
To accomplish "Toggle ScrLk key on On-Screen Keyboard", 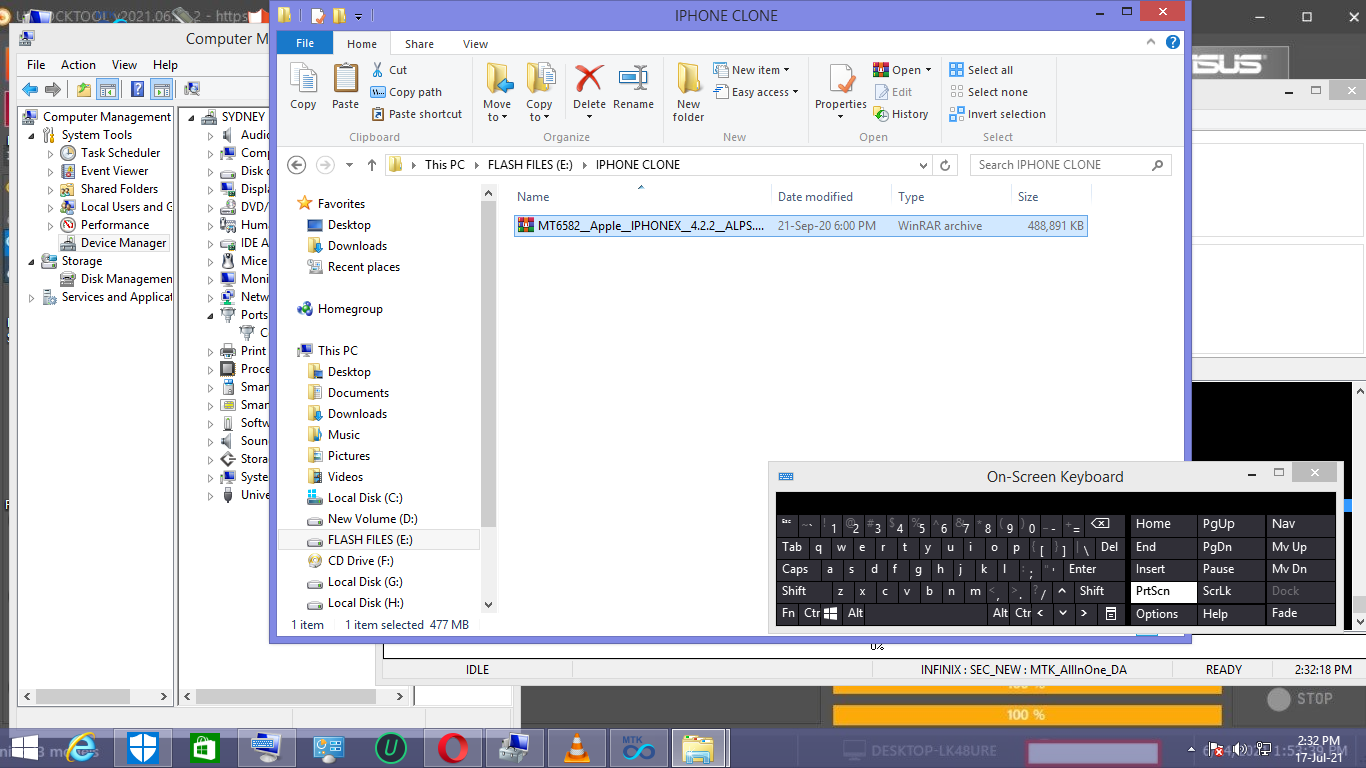I will (x=1231, y=592).
